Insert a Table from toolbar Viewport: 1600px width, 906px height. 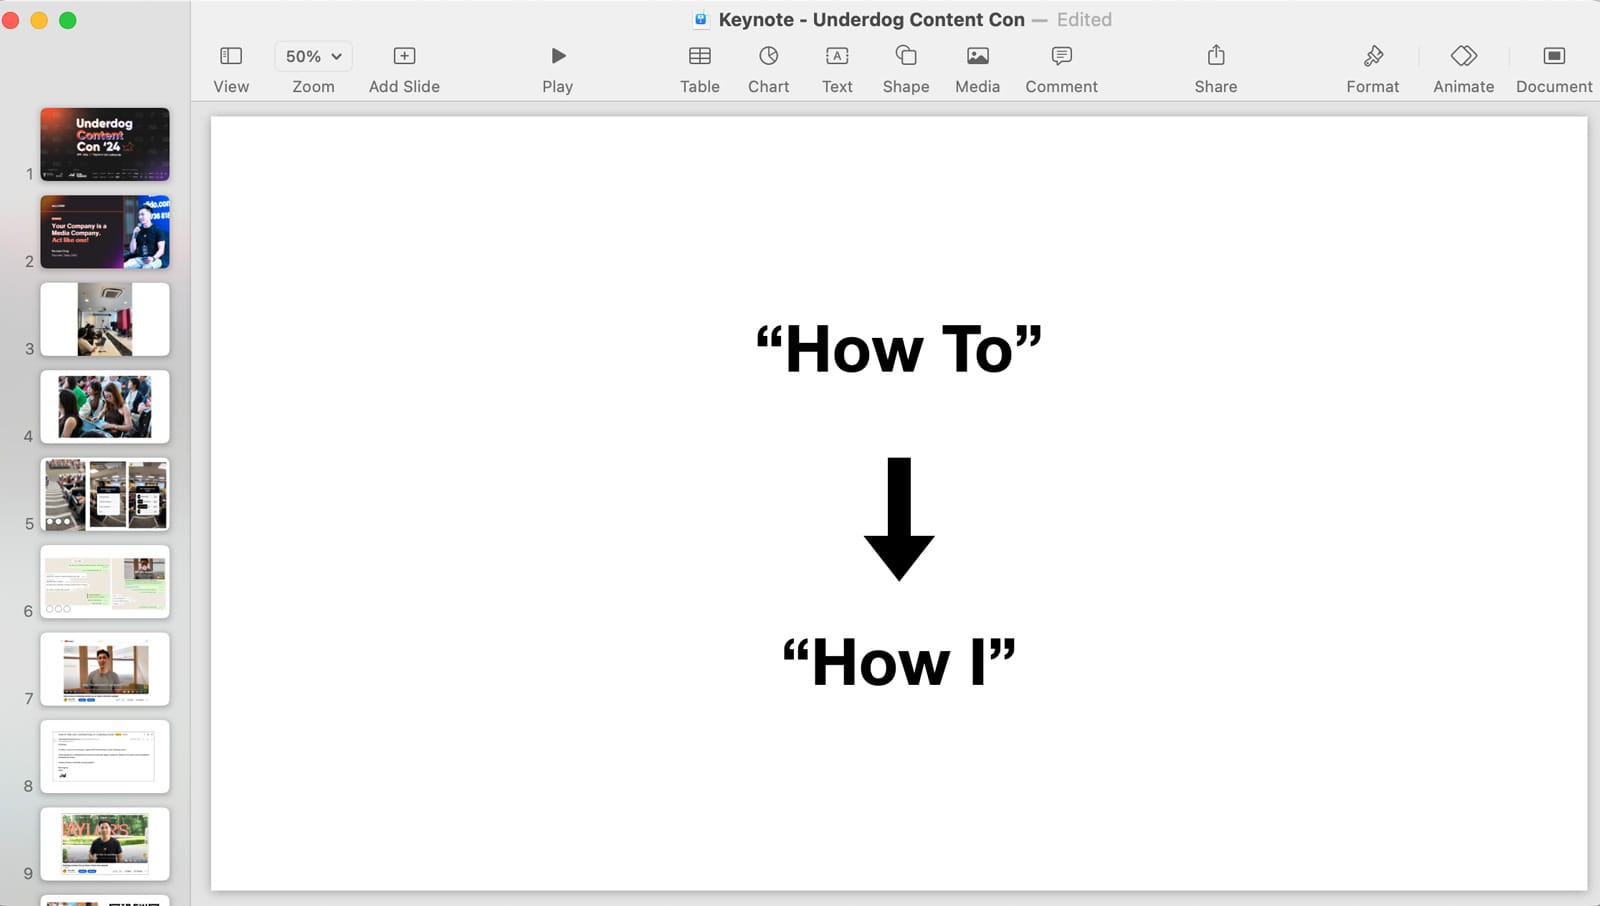700,56
